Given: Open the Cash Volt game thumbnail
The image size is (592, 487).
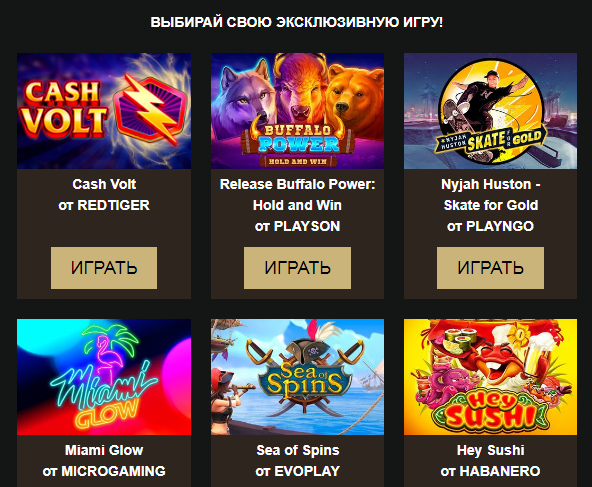Looking at the screenshot, I should coord(104,111).
